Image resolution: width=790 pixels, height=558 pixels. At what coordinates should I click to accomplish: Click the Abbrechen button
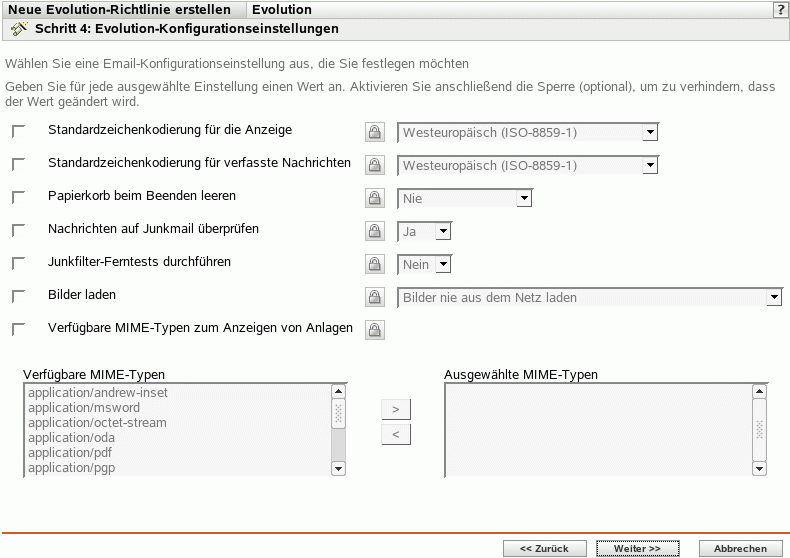click(740, 548)
